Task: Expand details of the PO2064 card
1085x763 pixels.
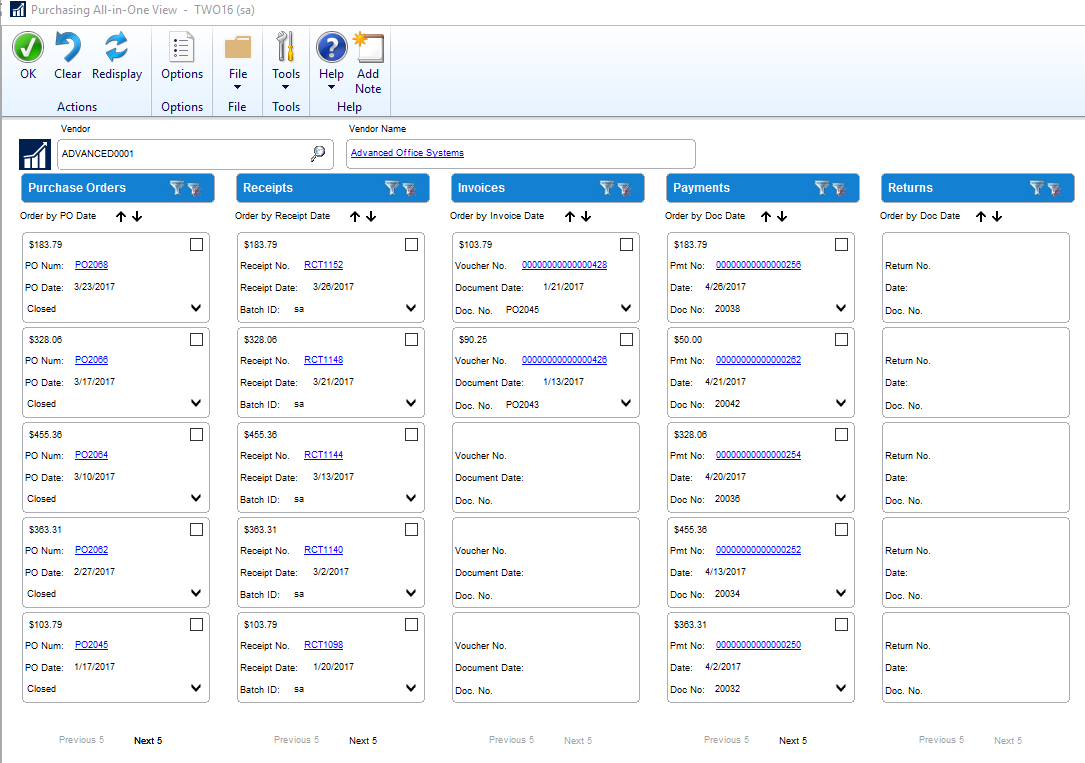Action: tap(196, 498)
